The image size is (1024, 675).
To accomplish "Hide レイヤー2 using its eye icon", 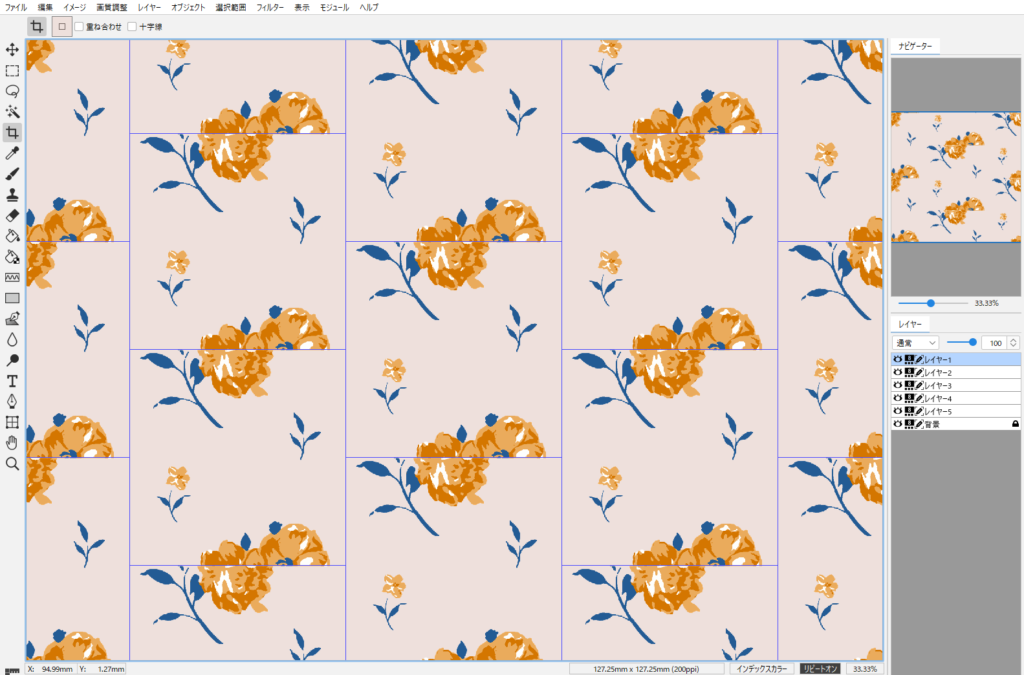I will tap(898, 373).
